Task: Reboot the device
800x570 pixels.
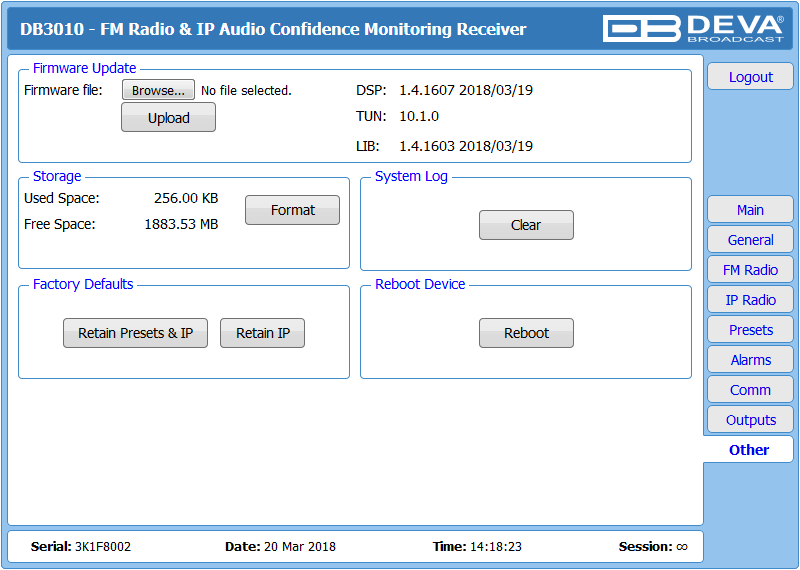Action: click(526, 333)
